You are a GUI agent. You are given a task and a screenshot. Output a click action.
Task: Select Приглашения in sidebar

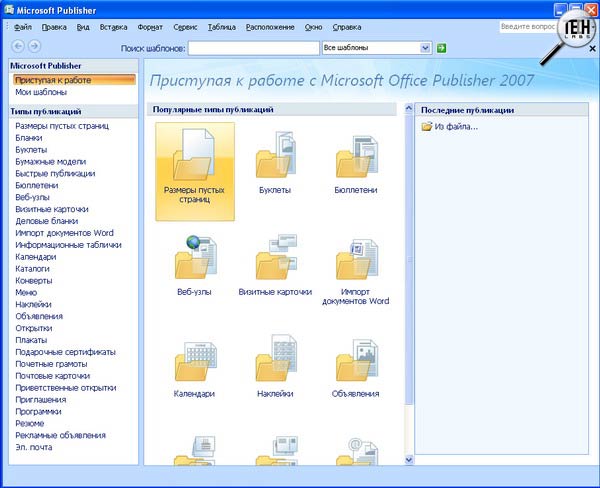(x=41, y=399)
